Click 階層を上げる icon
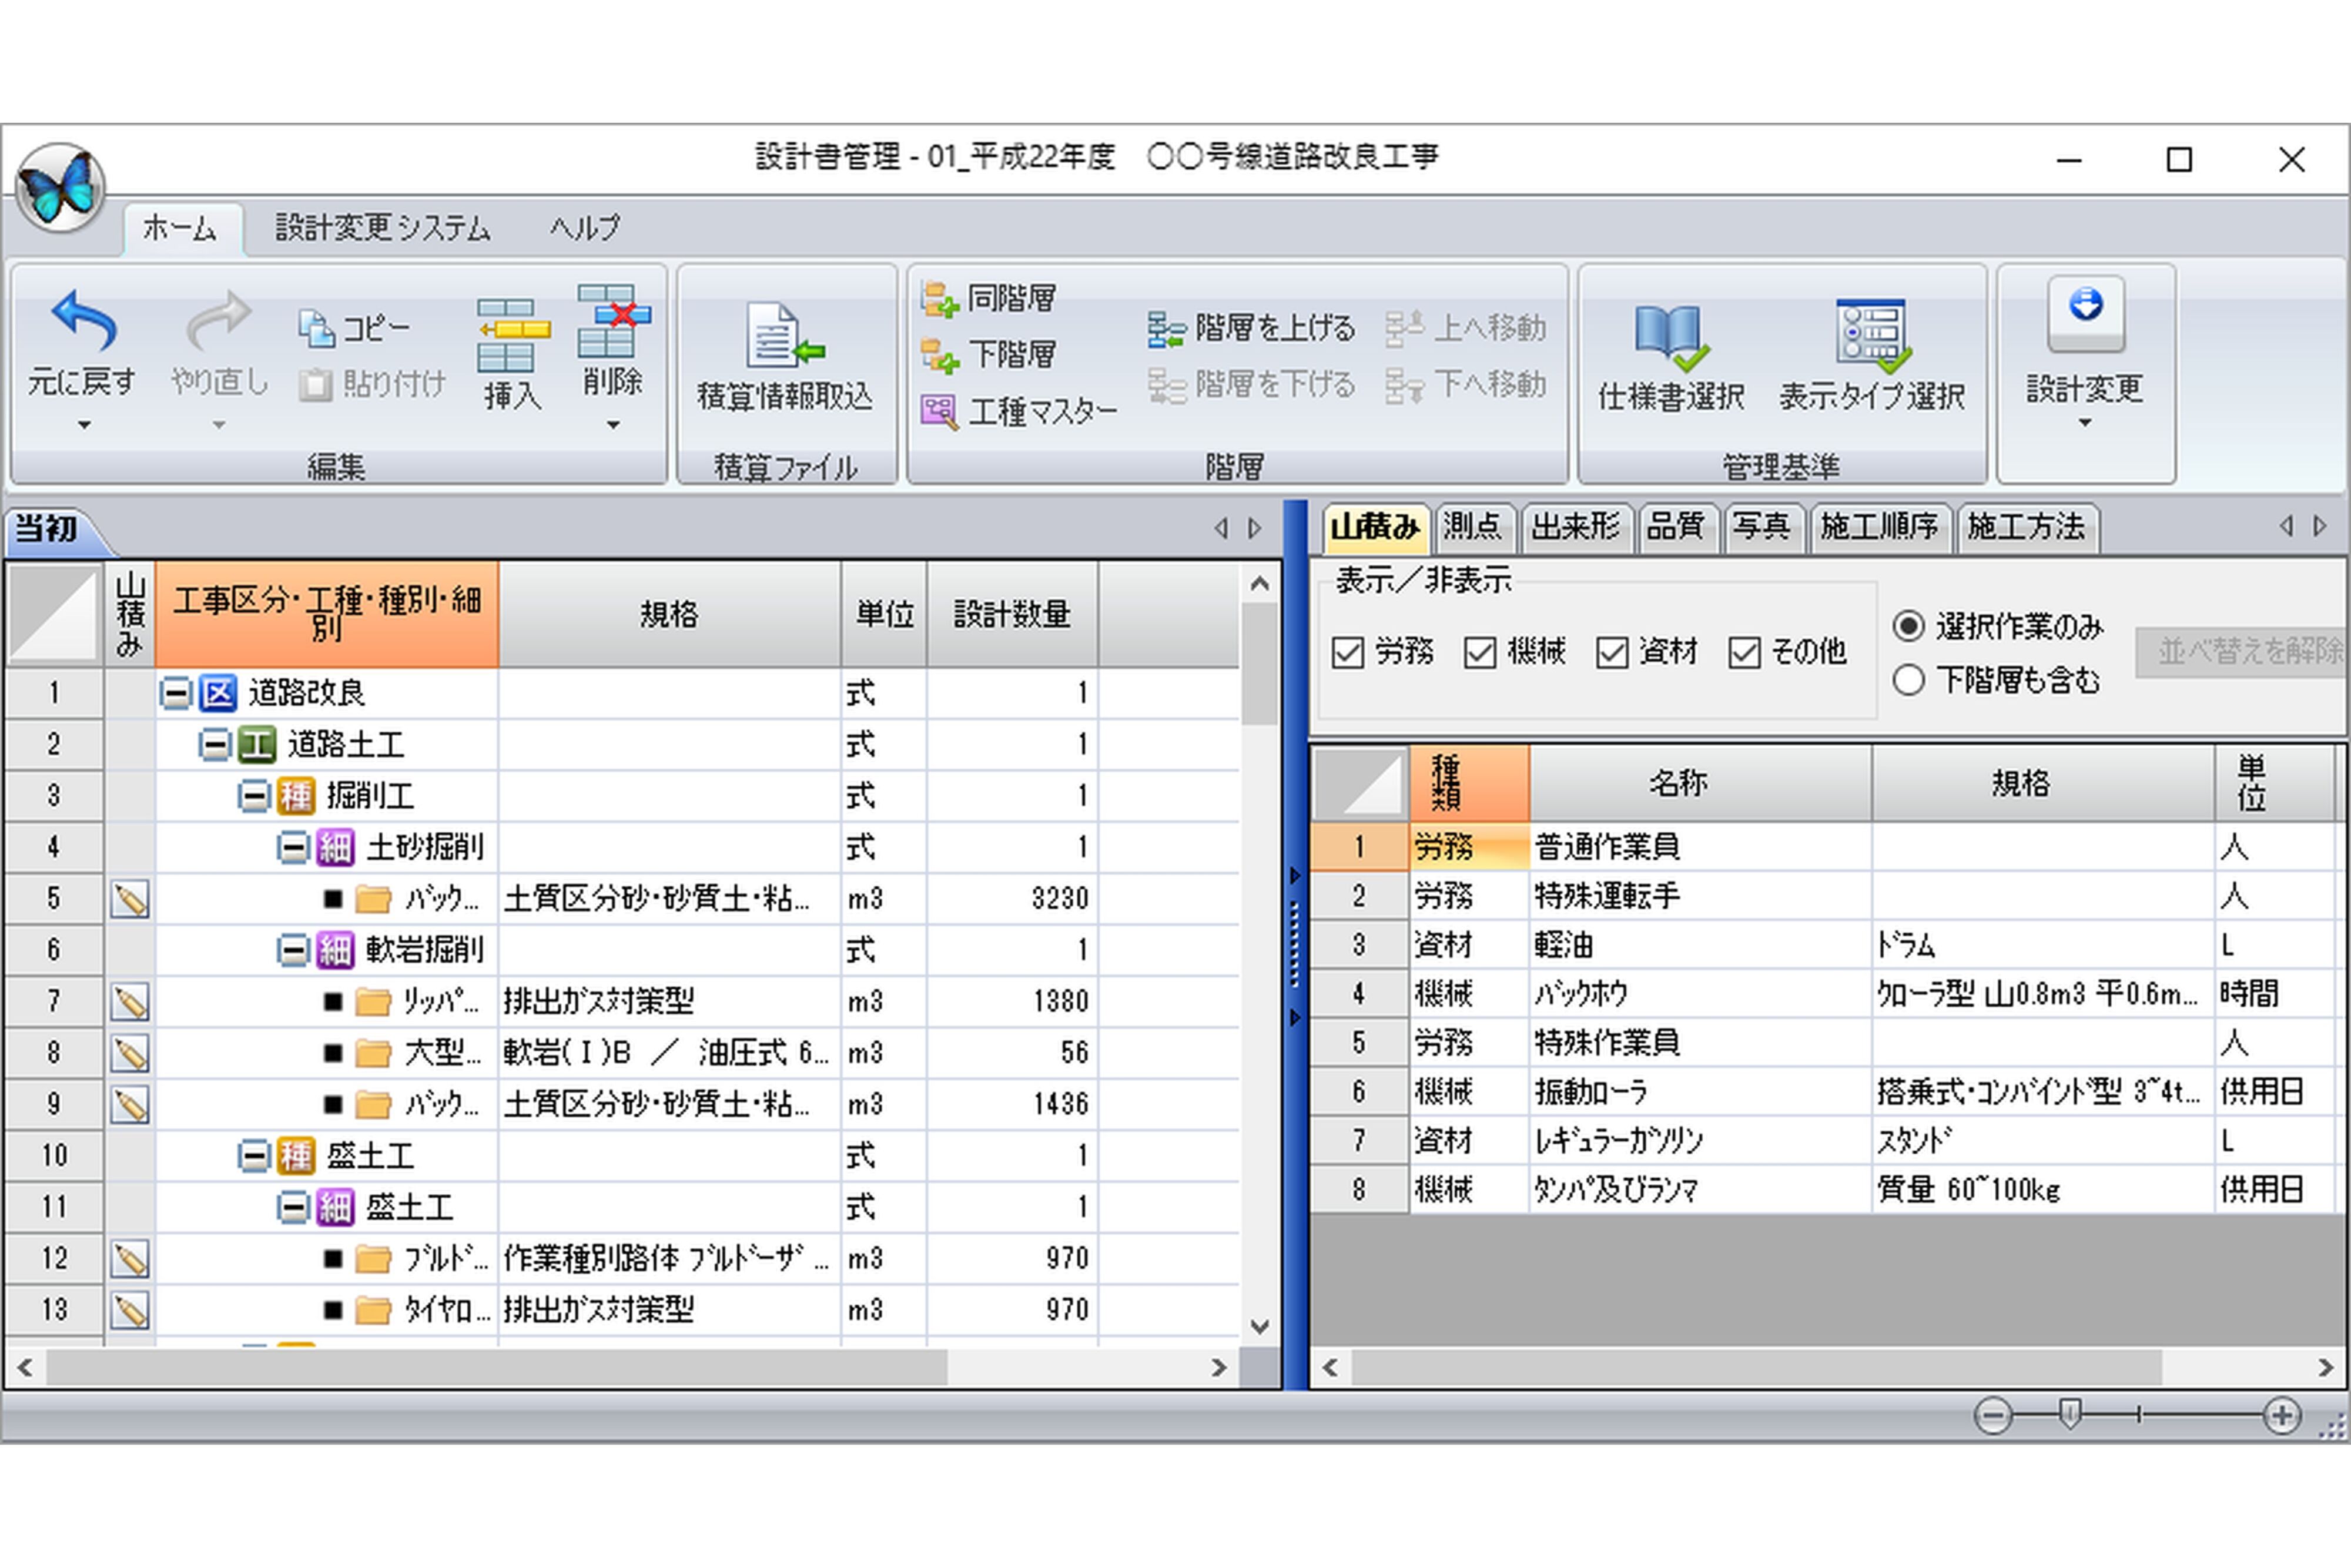The width and height of the screenshot is (2351, 1568). pyautogui.click(x=1165, y=329)
